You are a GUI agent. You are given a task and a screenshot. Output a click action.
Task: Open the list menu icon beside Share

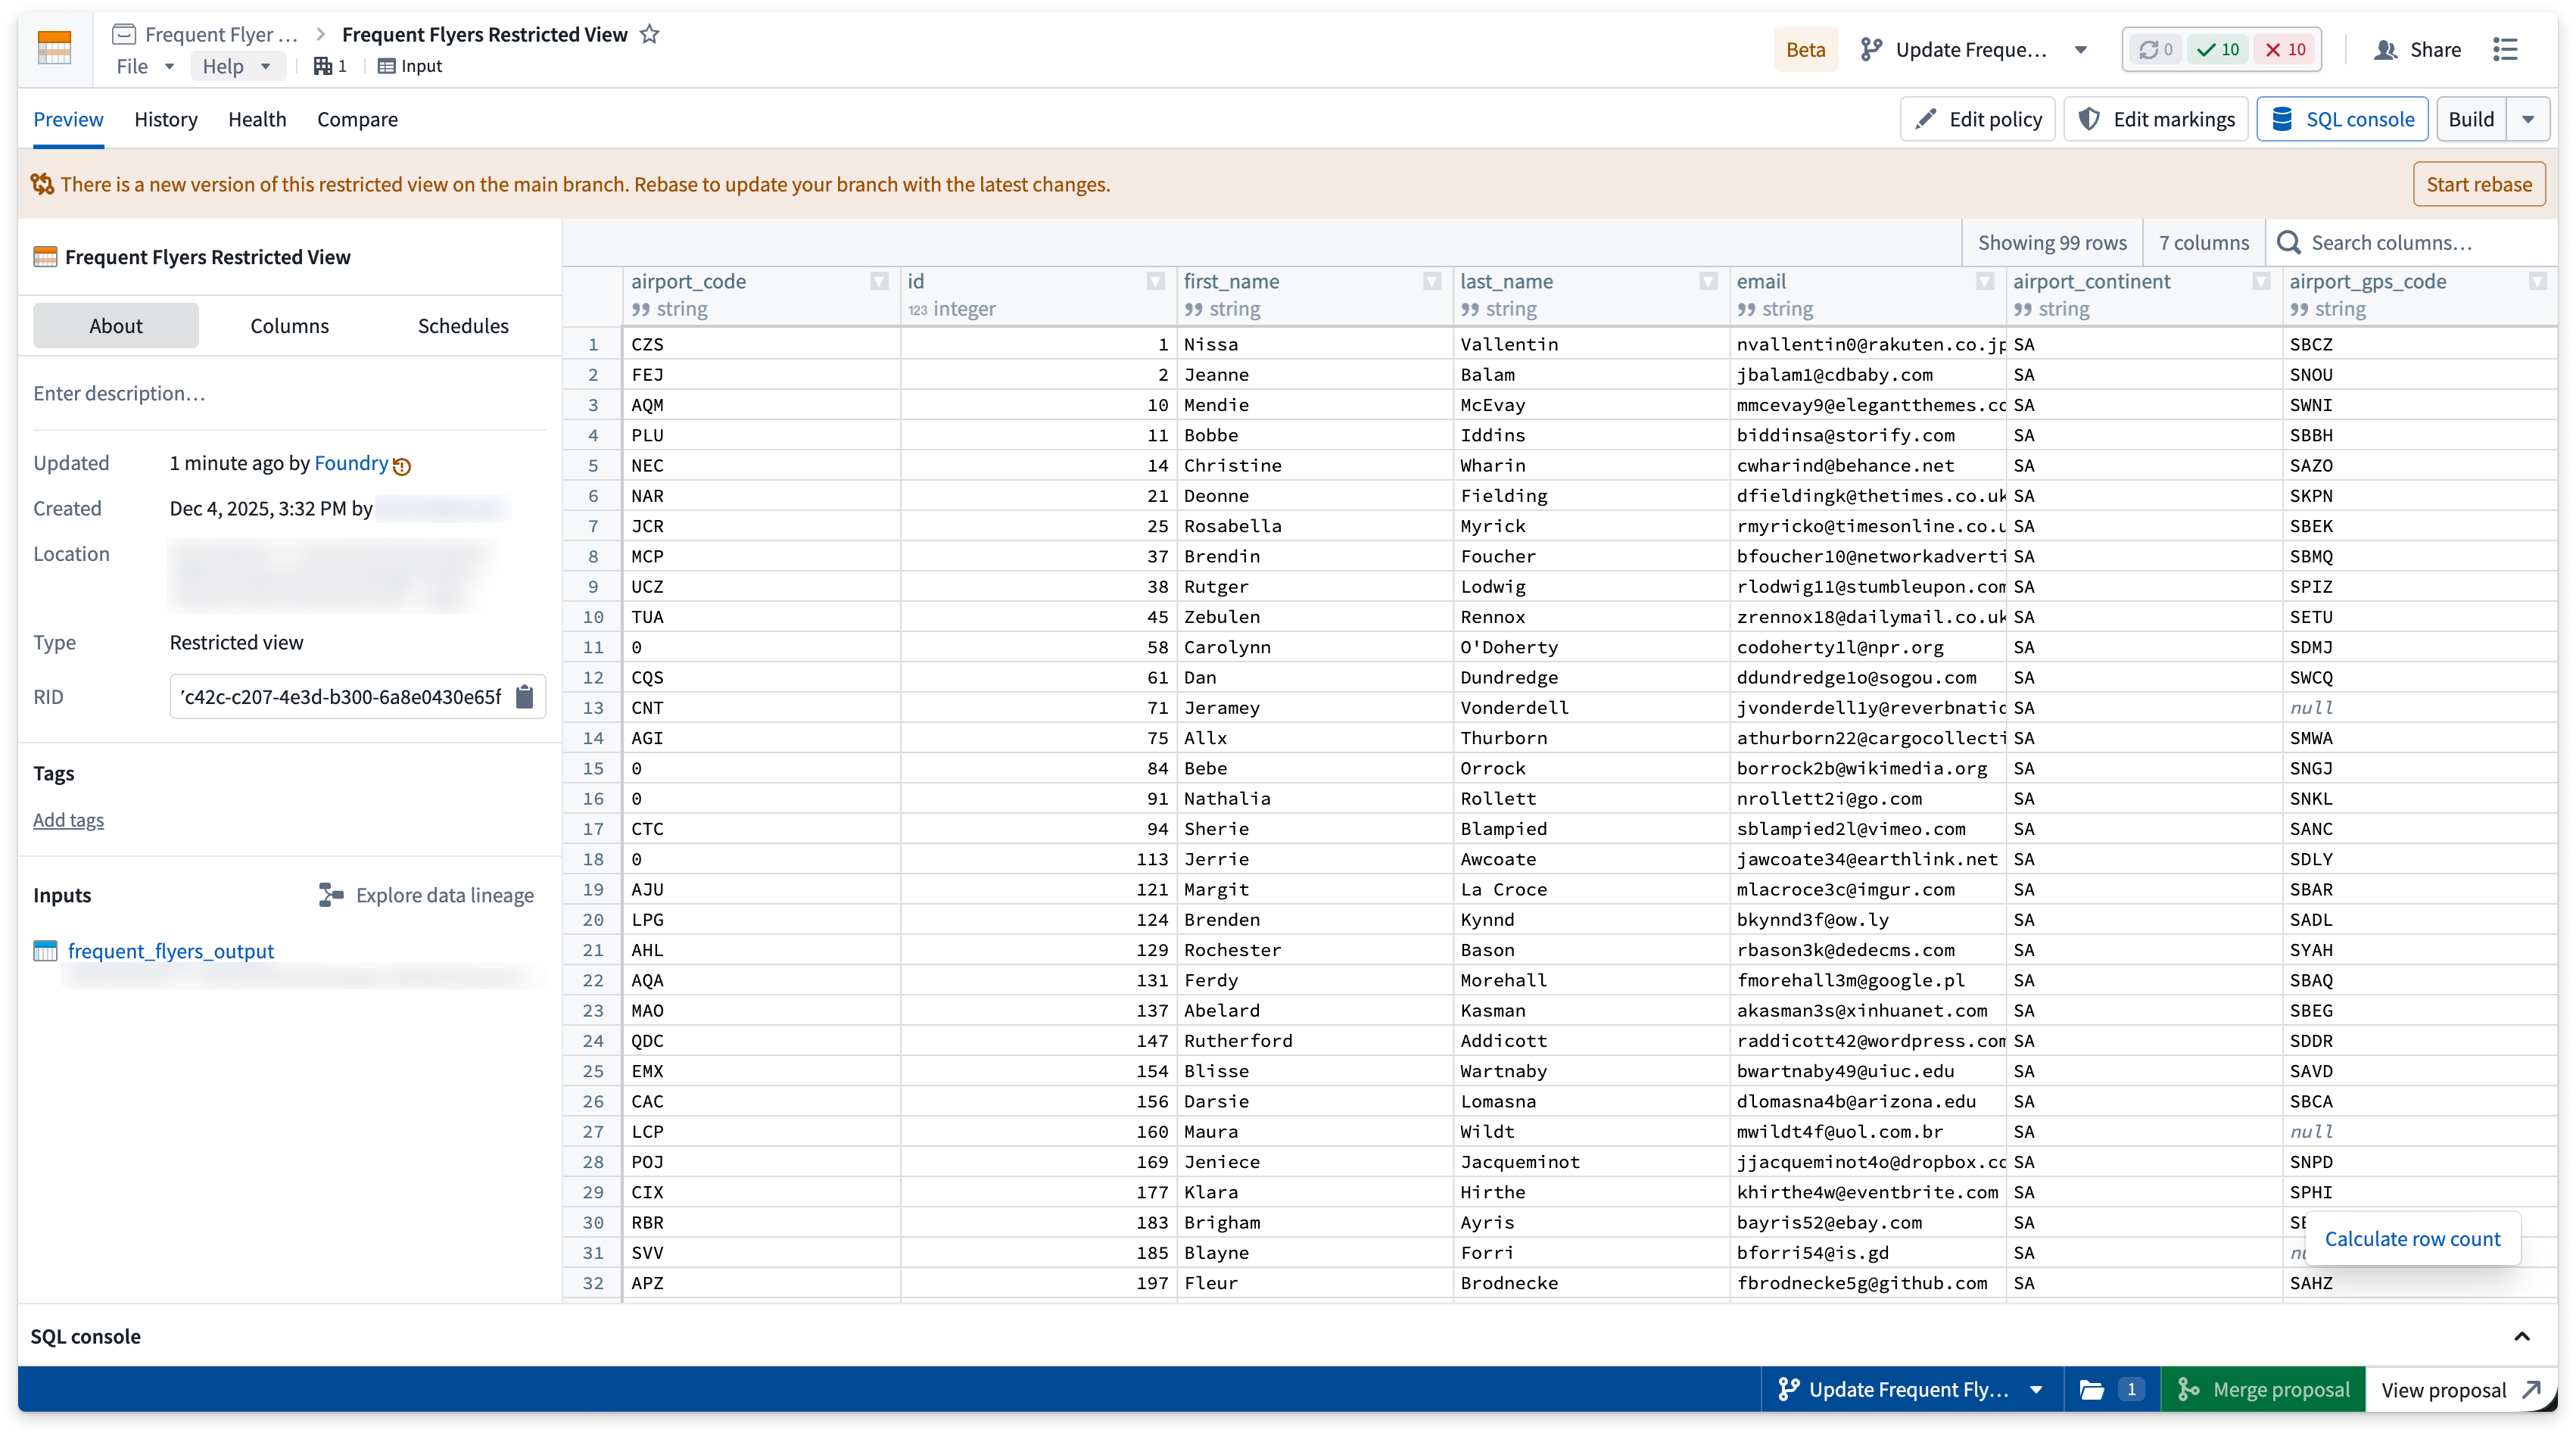(x=2505, y=49)
